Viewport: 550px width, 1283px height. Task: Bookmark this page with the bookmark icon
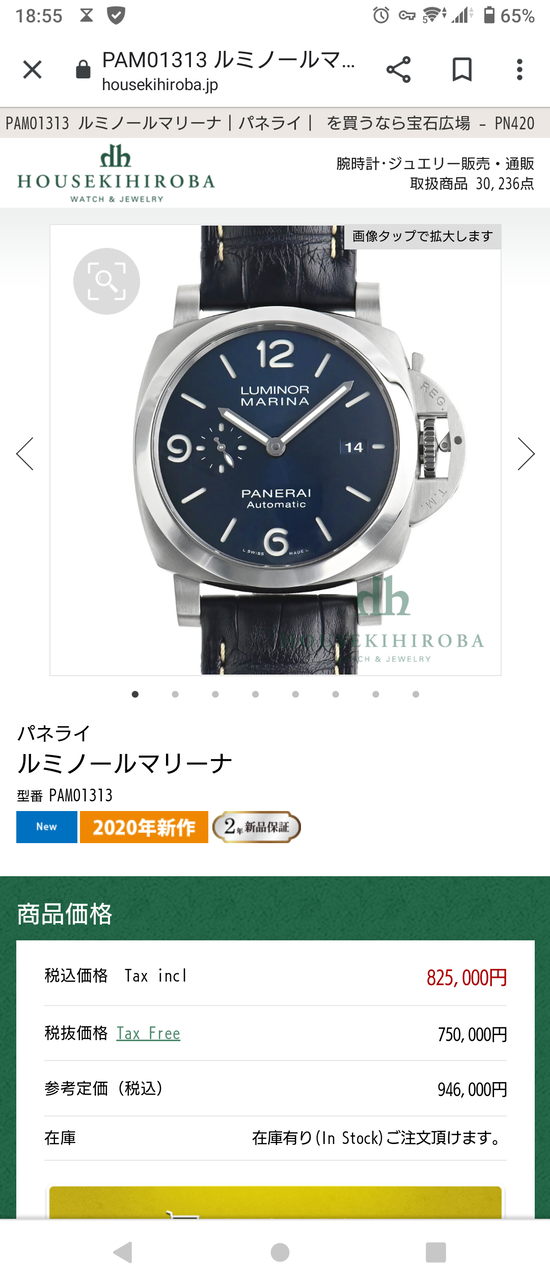point(461,70)
